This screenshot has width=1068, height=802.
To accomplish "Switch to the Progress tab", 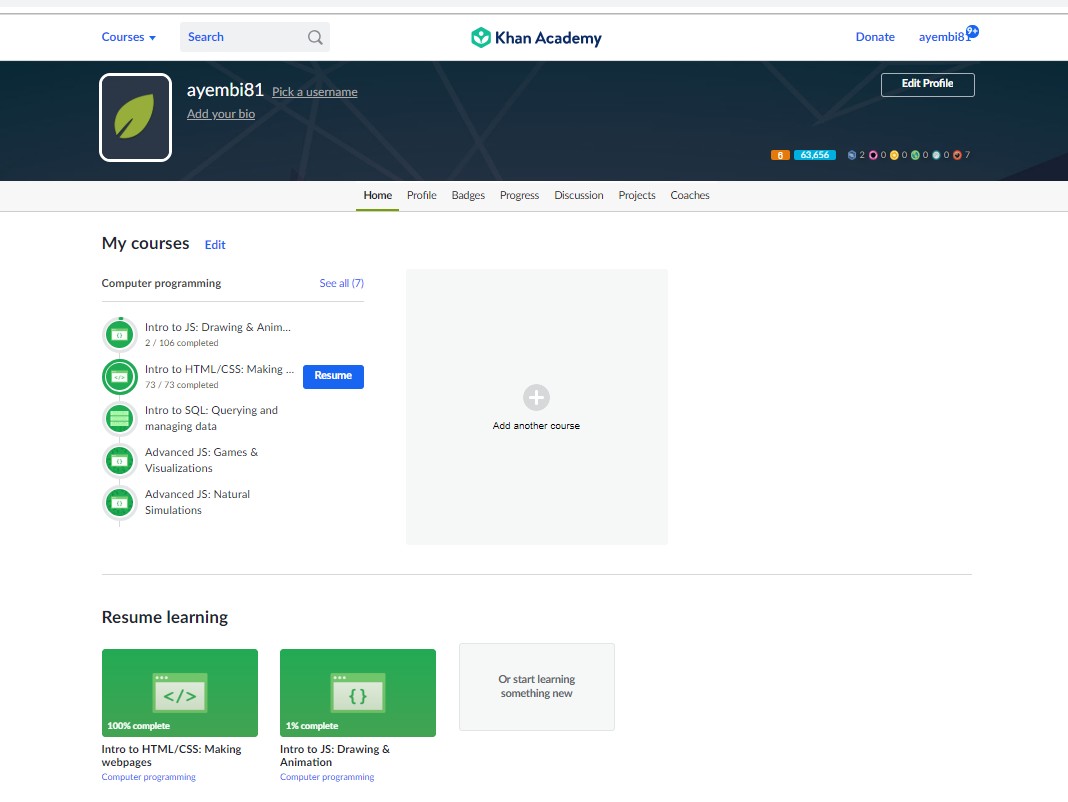I will coord(519,195).
